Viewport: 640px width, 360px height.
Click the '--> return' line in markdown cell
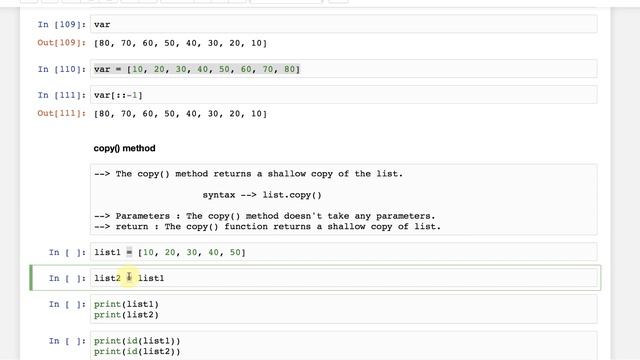[267, 227]
